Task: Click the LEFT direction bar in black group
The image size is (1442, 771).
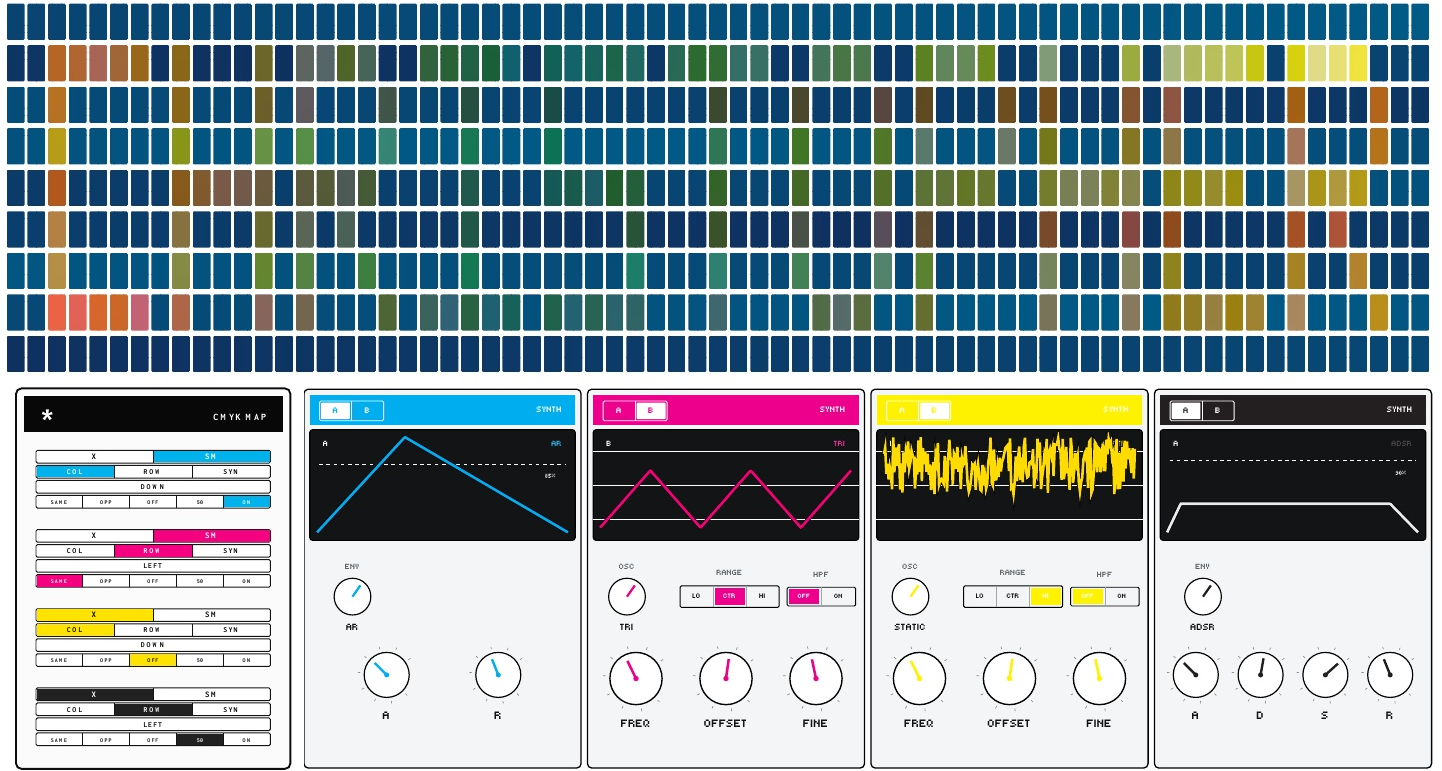Action: pos(153,724)
